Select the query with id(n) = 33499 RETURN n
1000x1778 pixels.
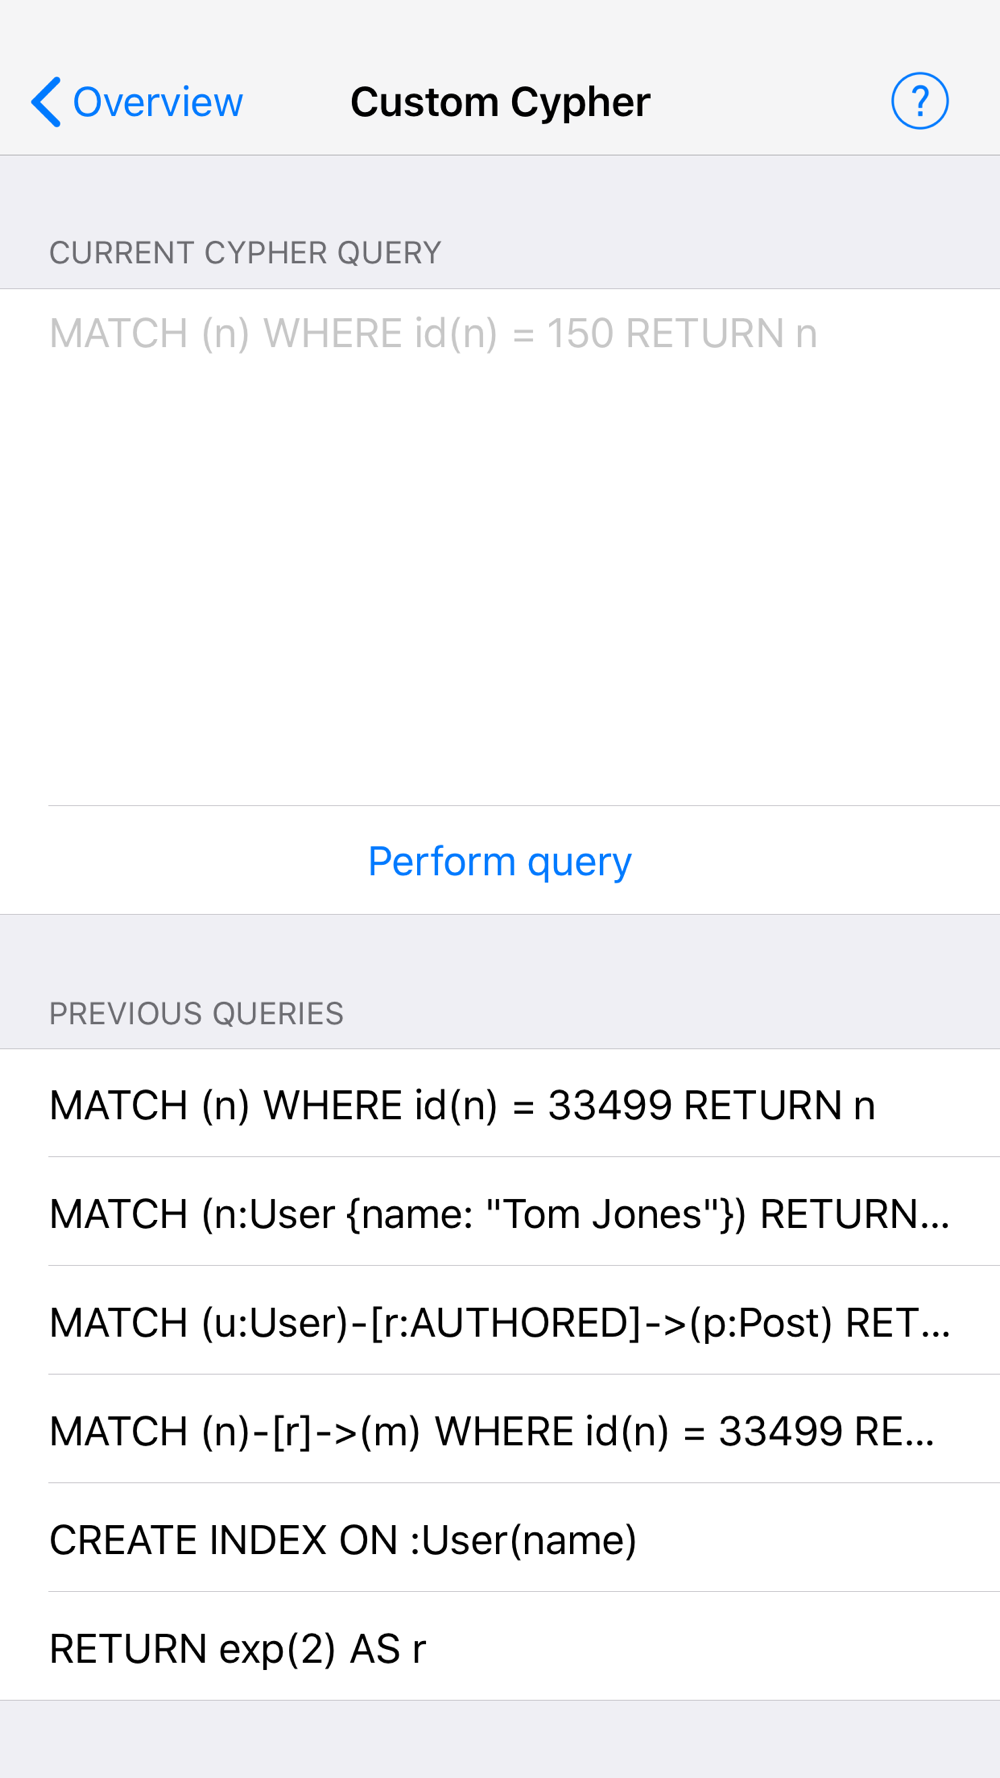pos(500,1104)
